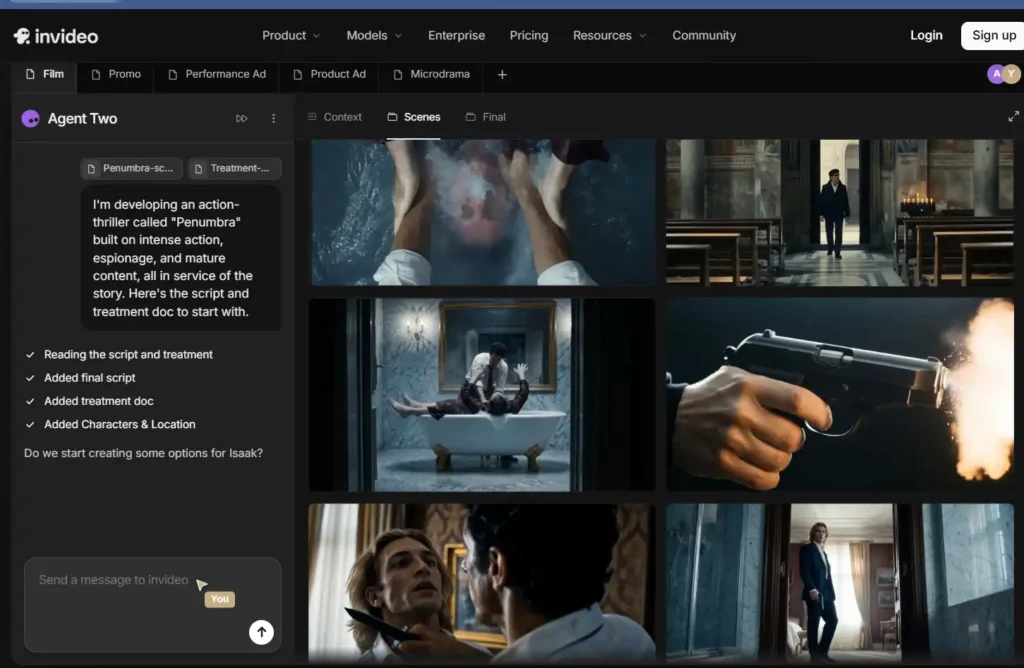1024x668 pixels.
Task: Switch to the Context tab
Action: 334,117
